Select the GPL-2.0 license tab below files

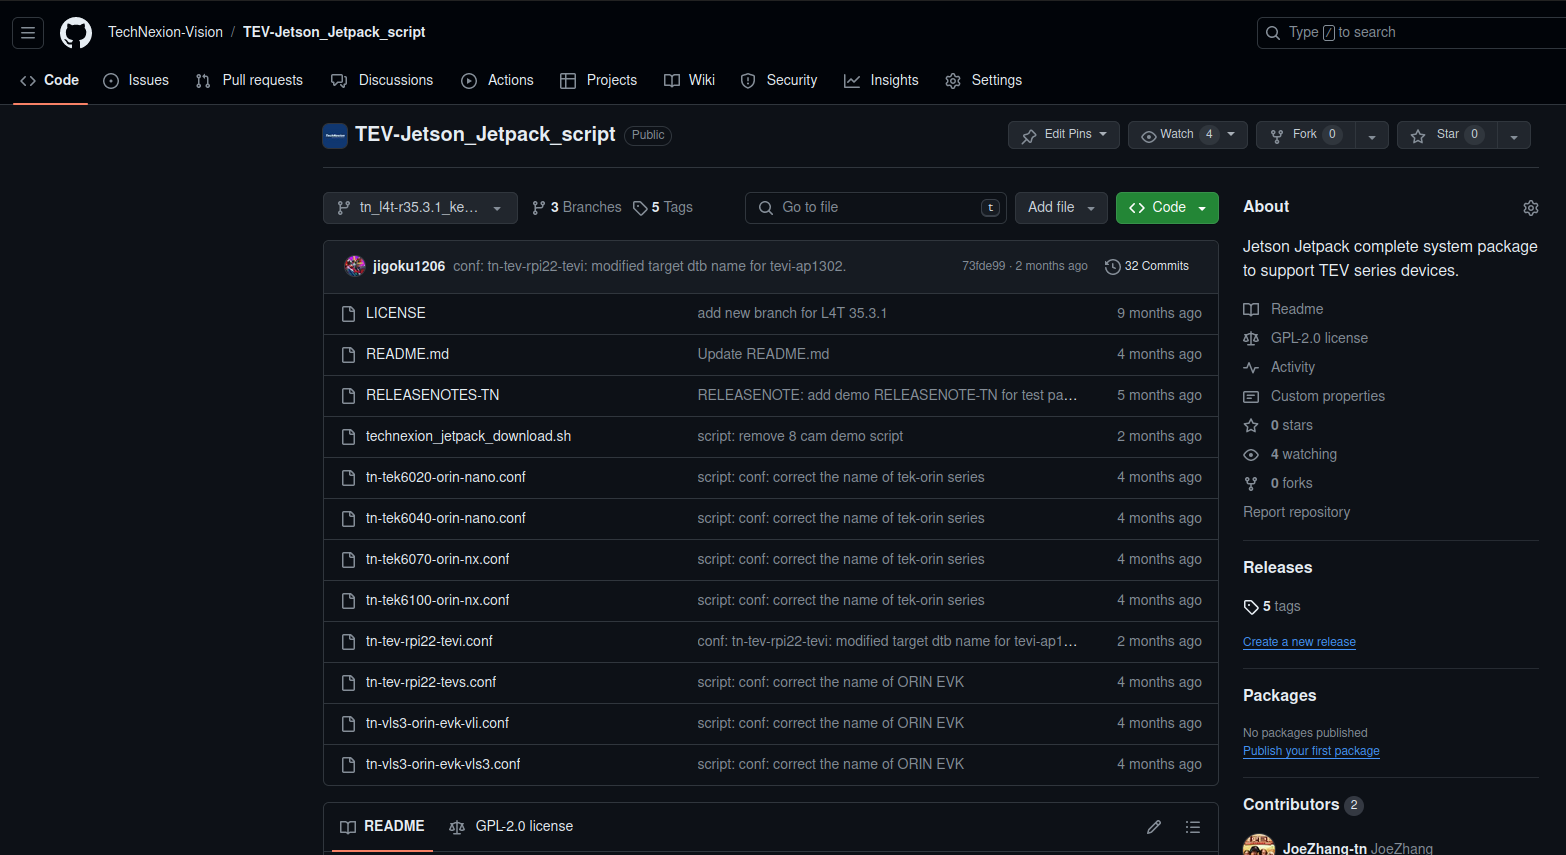pos(511,827)
